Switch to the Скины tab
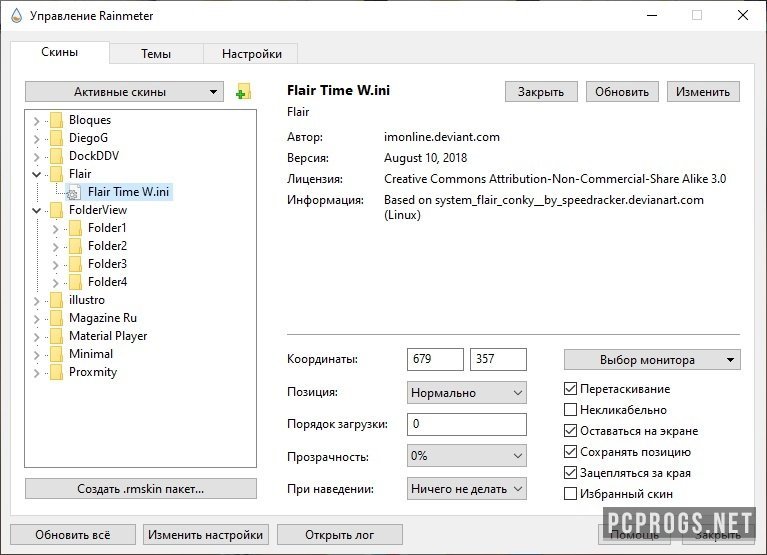This screenshot has height=555, width=767. 60,52
